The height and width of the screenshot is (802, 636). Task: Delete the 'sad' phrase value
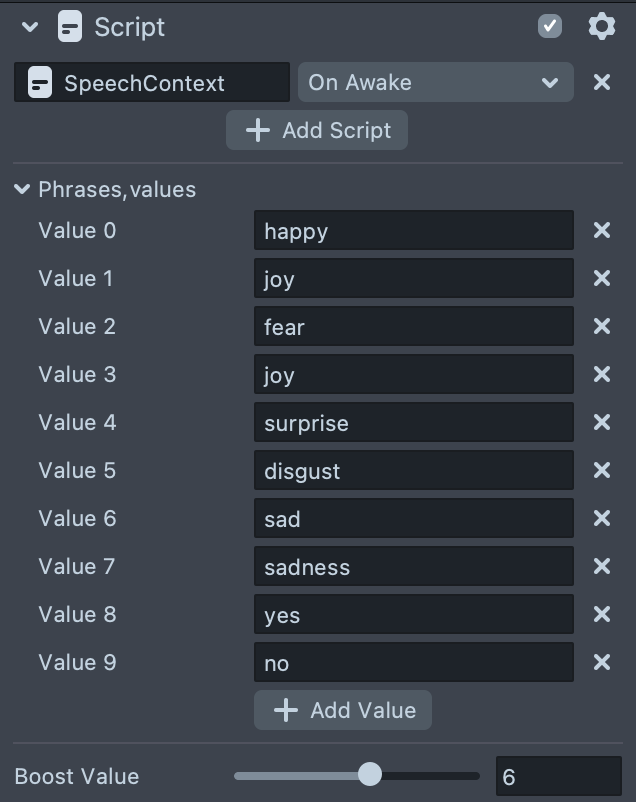[x=602, y=519]
